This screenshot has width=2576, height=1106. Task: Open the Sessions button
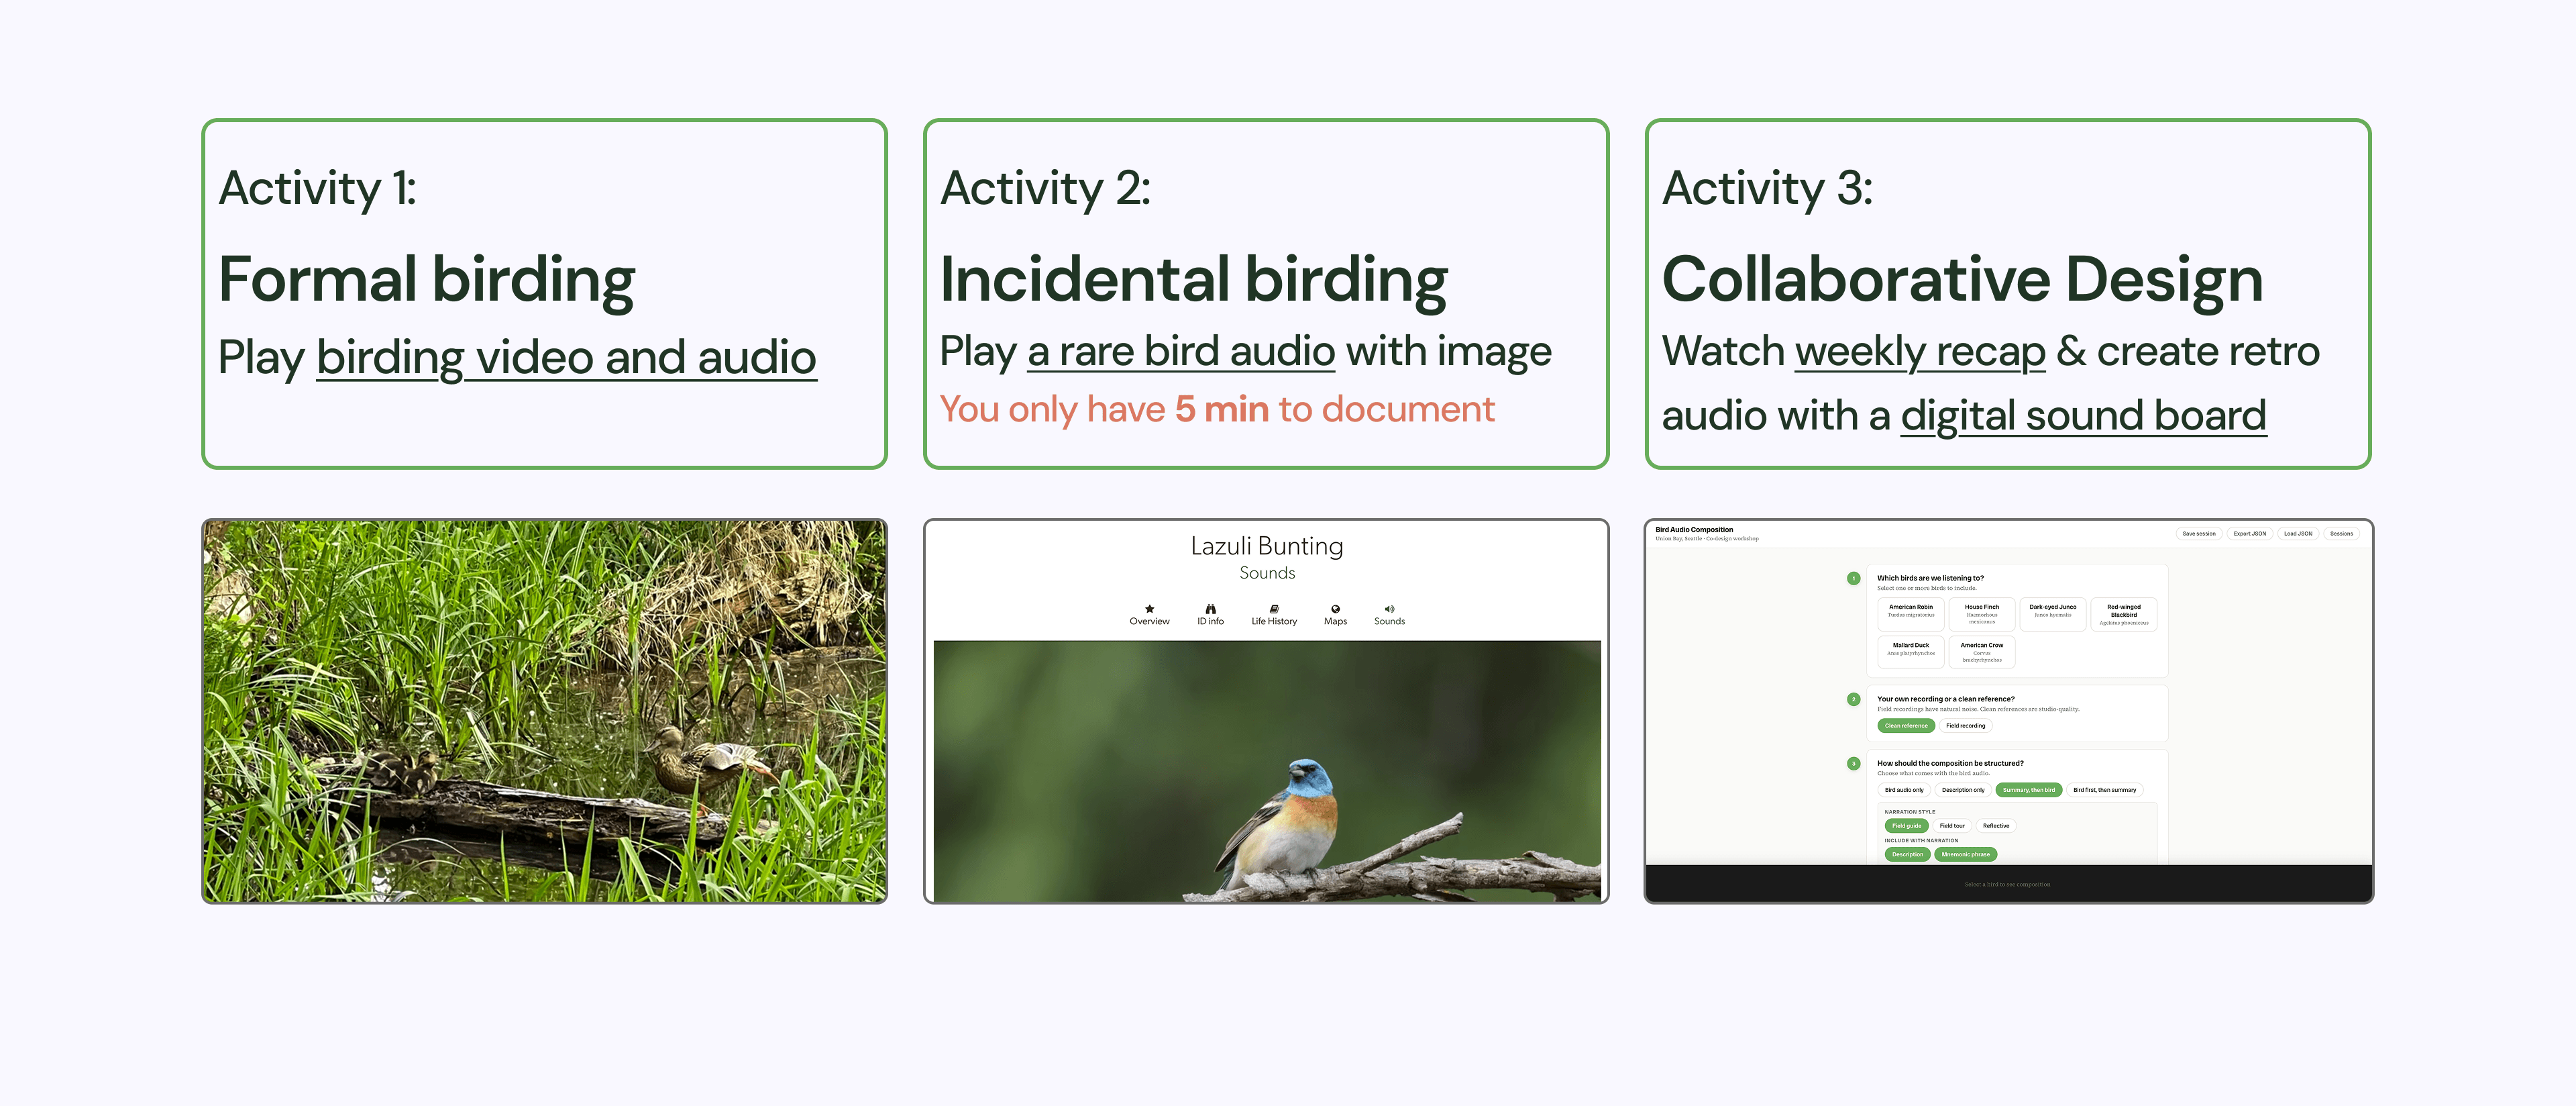(x=2341, y=534)
